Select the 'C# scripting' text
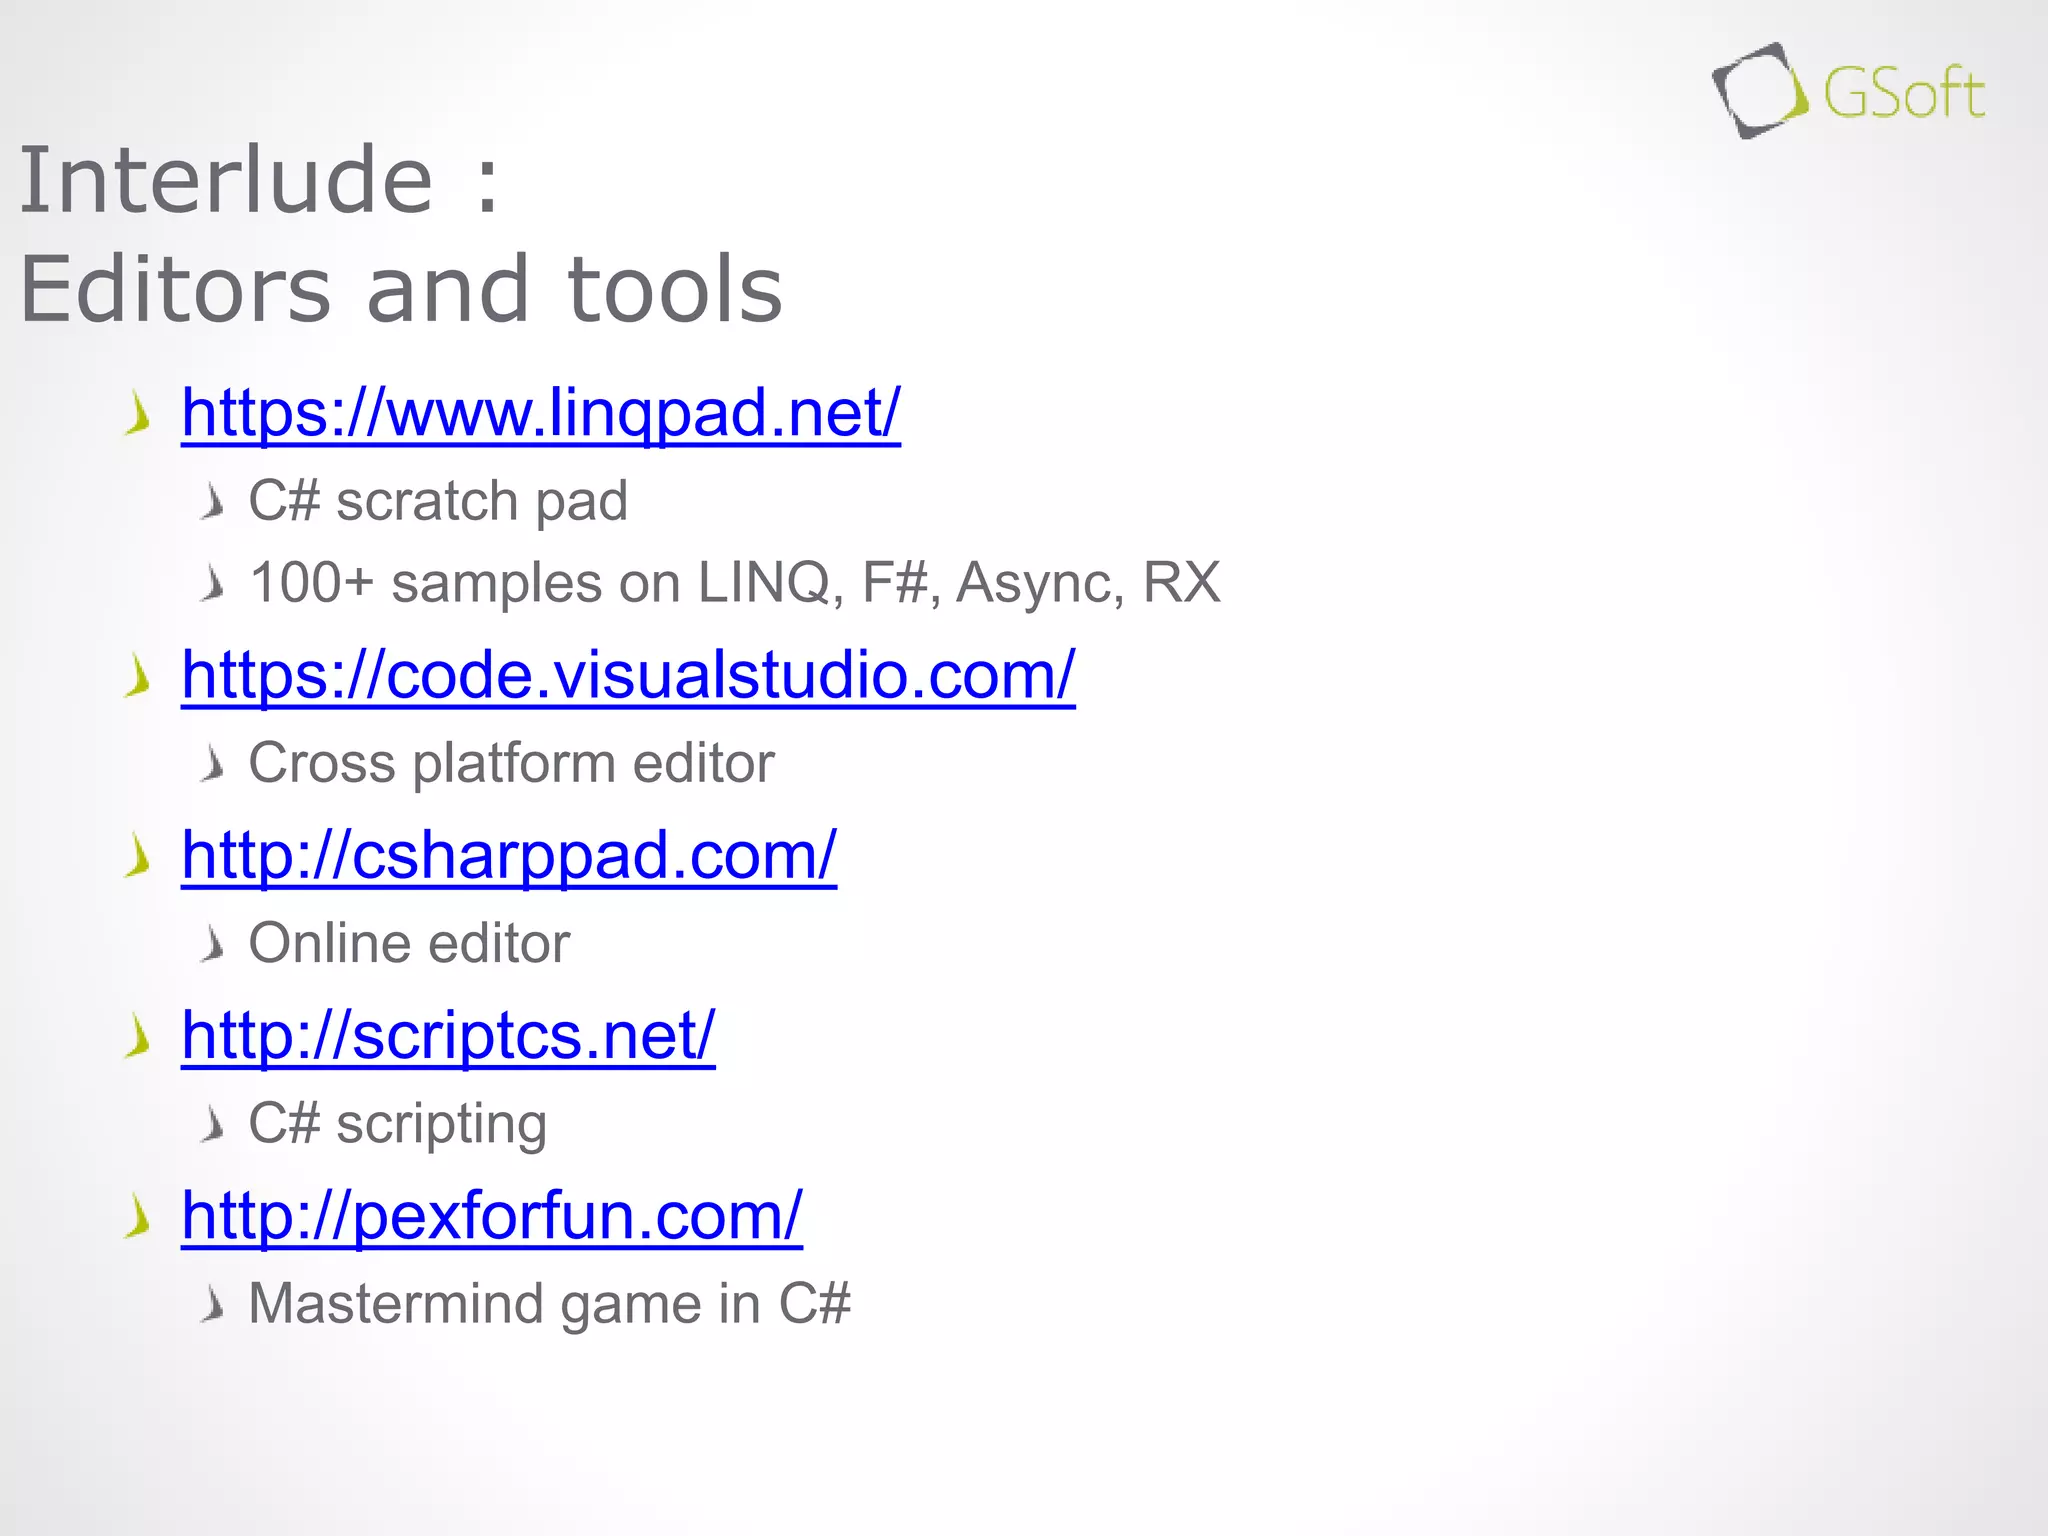Image resolution: width=2048 pixels, height=1536 pixels. click(x=397, y=1124)
